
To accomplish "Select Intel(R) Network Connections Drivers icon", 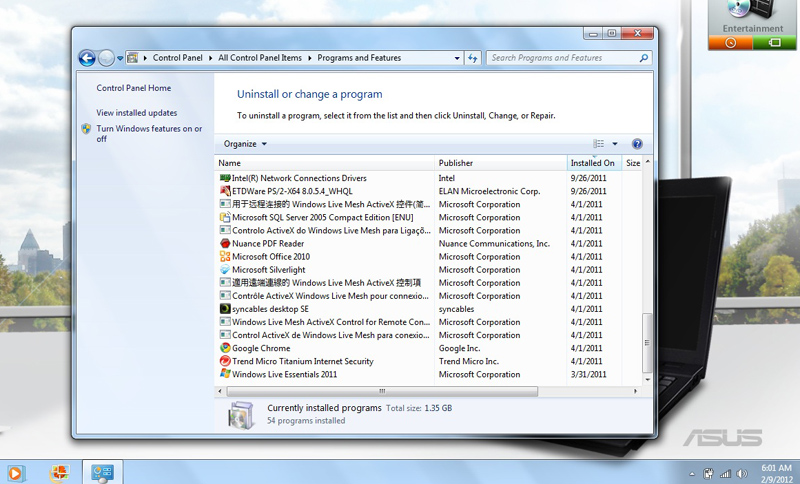I will 225,178.
